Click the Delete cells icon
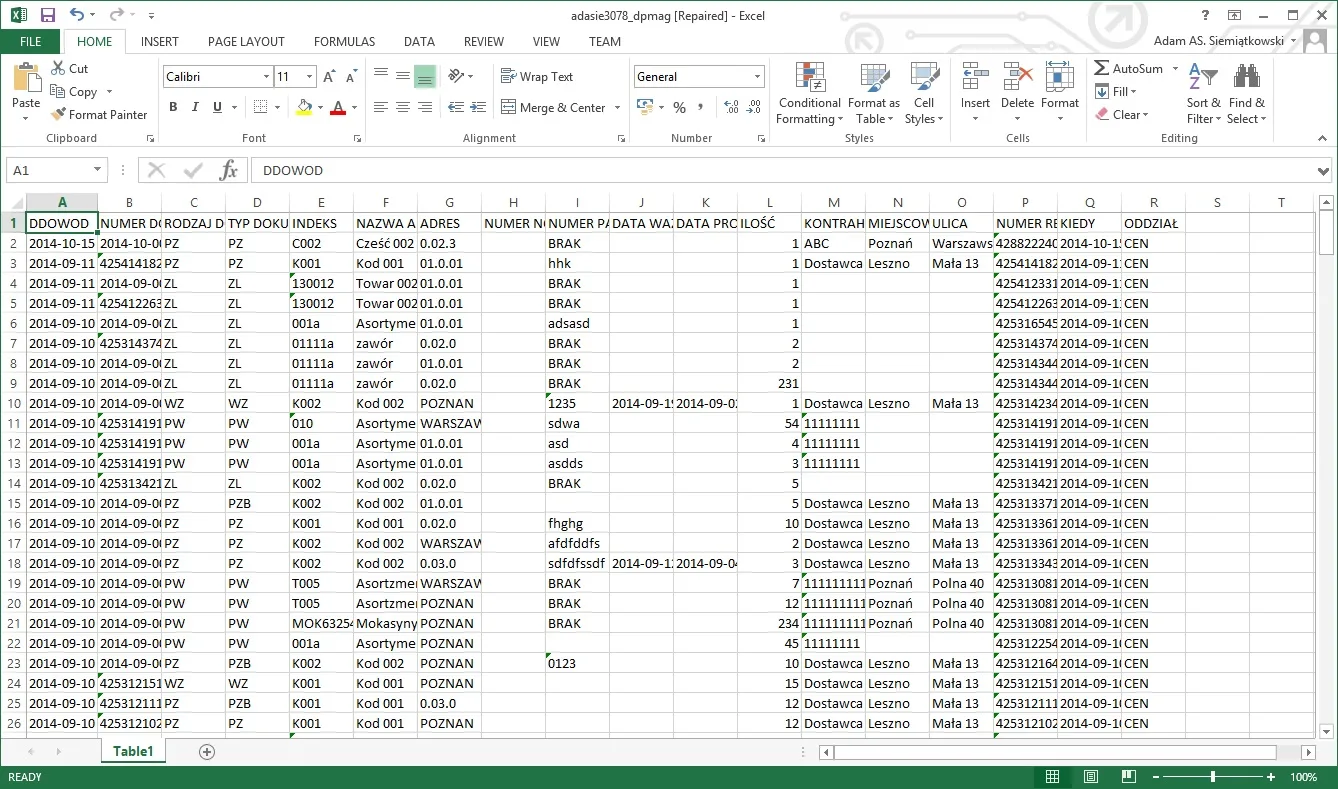 click(1018, 78)
